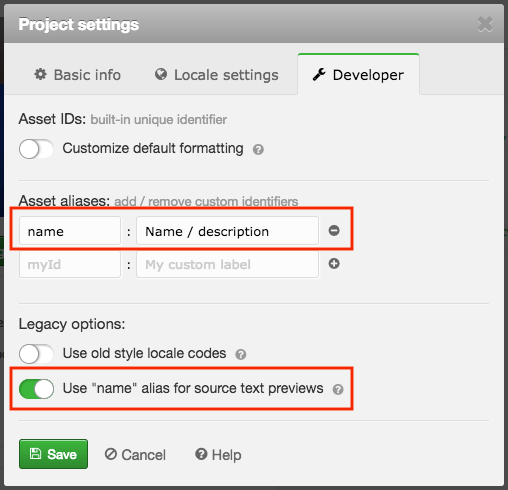Viewport: 508px width, 490px height.
Task: Click help icon beside name alias previews option
Action: 338,389
